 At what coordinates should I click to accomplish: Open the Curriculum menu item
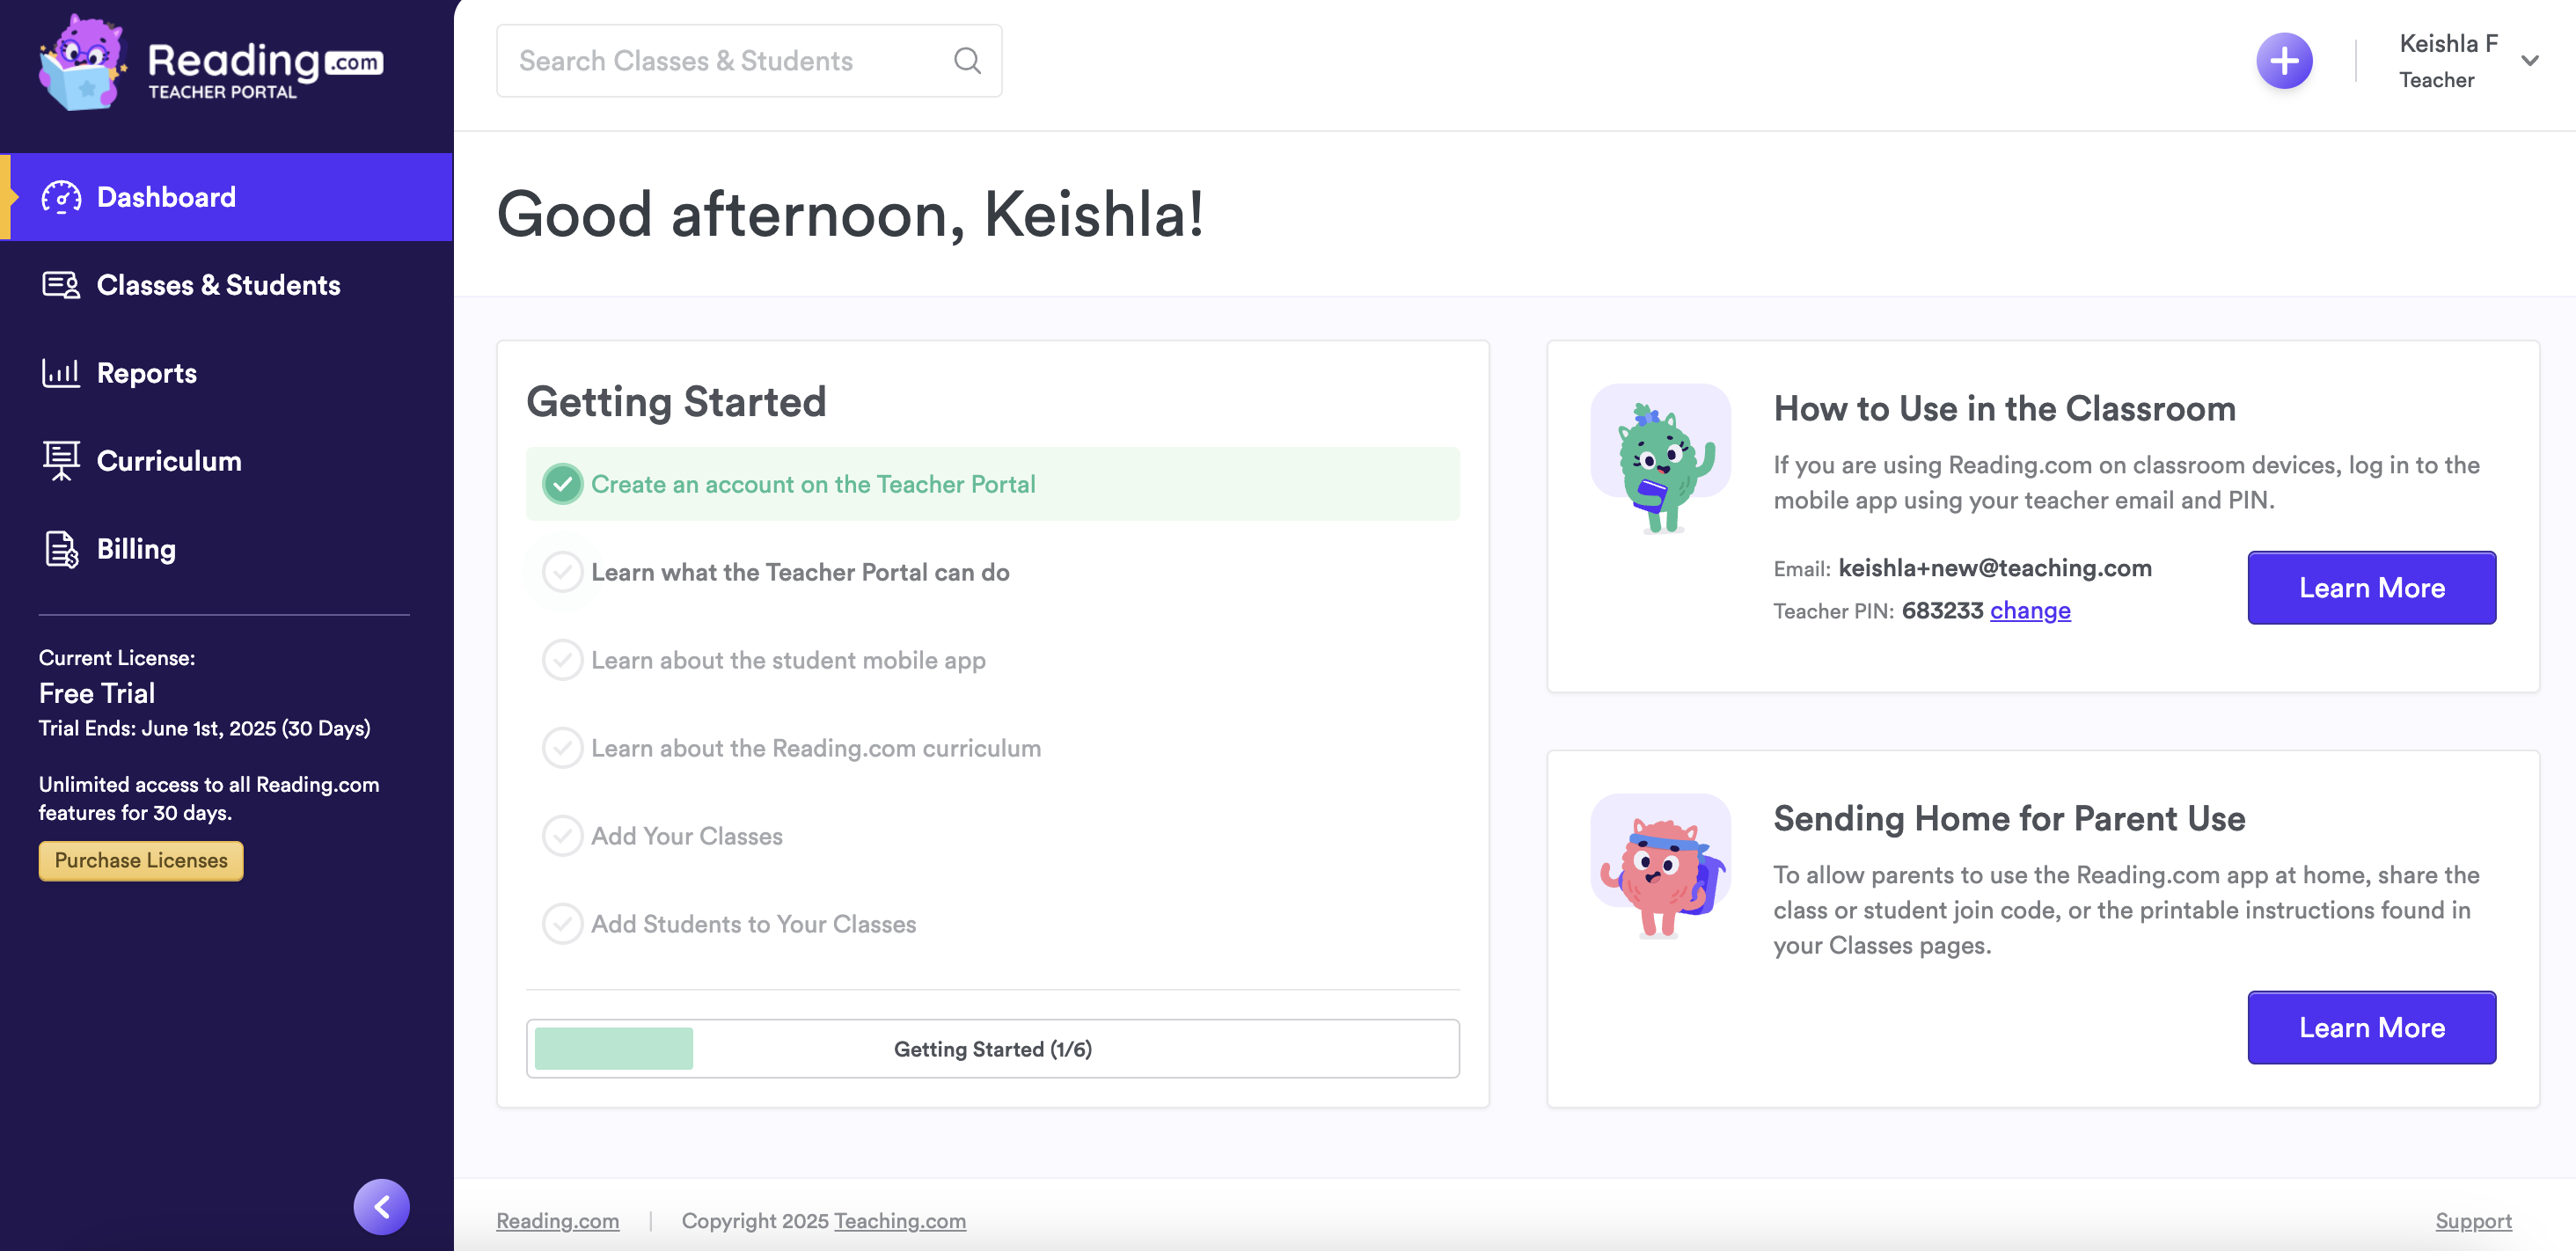(x=169, y=461)
